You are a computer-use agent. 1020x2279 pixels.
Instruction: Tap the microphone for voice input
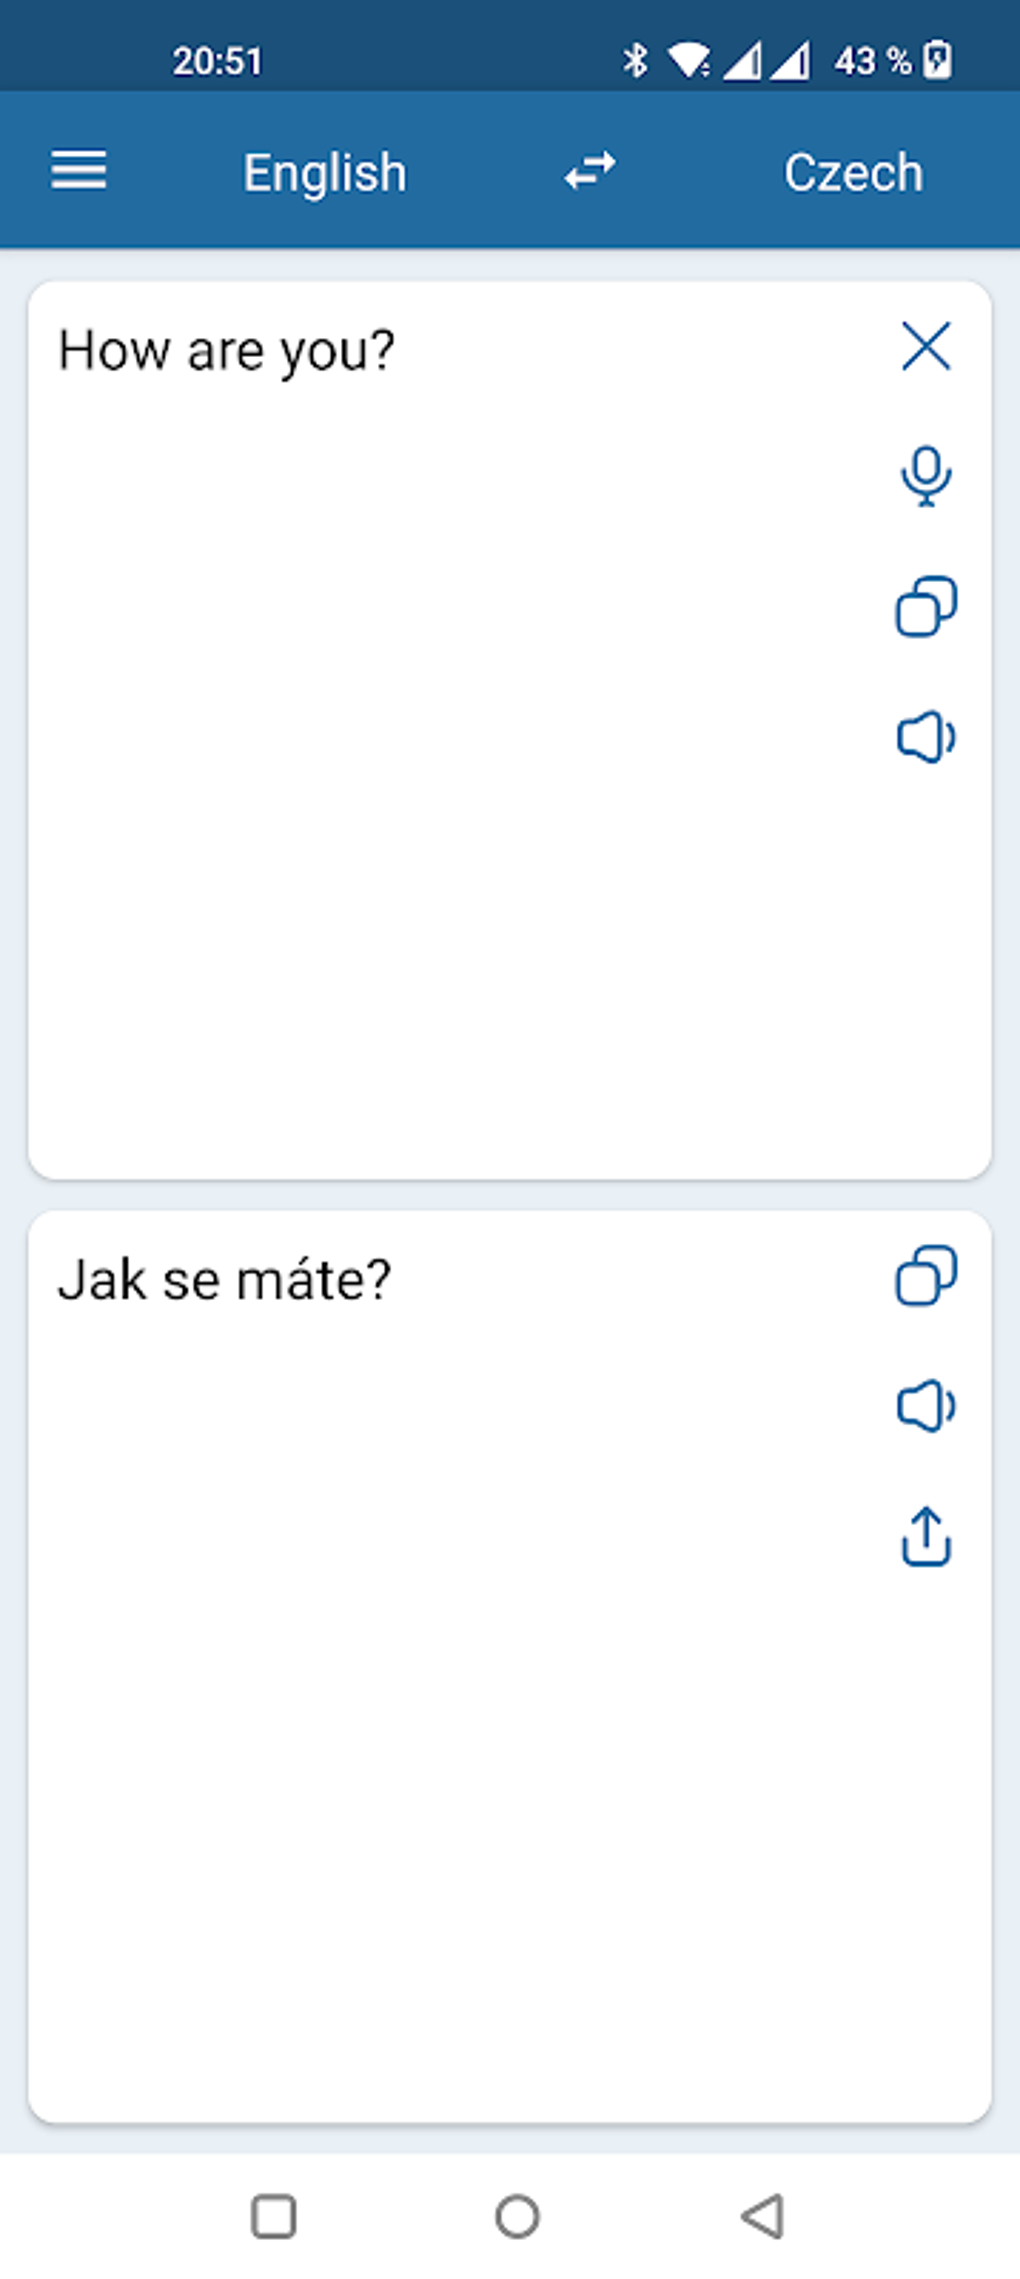[x=926, y=476]
